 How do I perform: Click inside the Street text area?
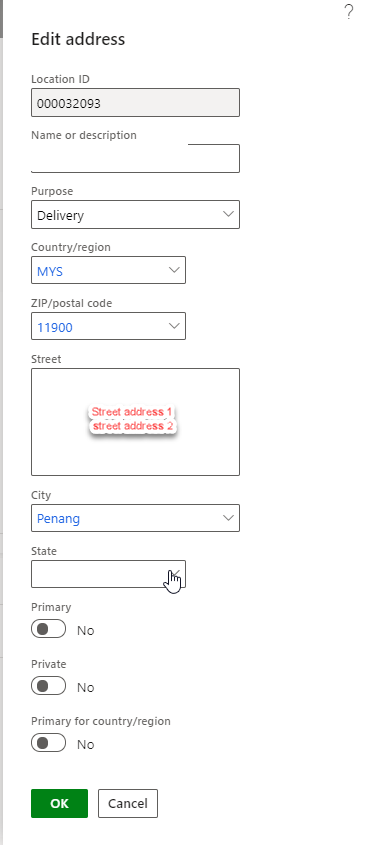135,422
